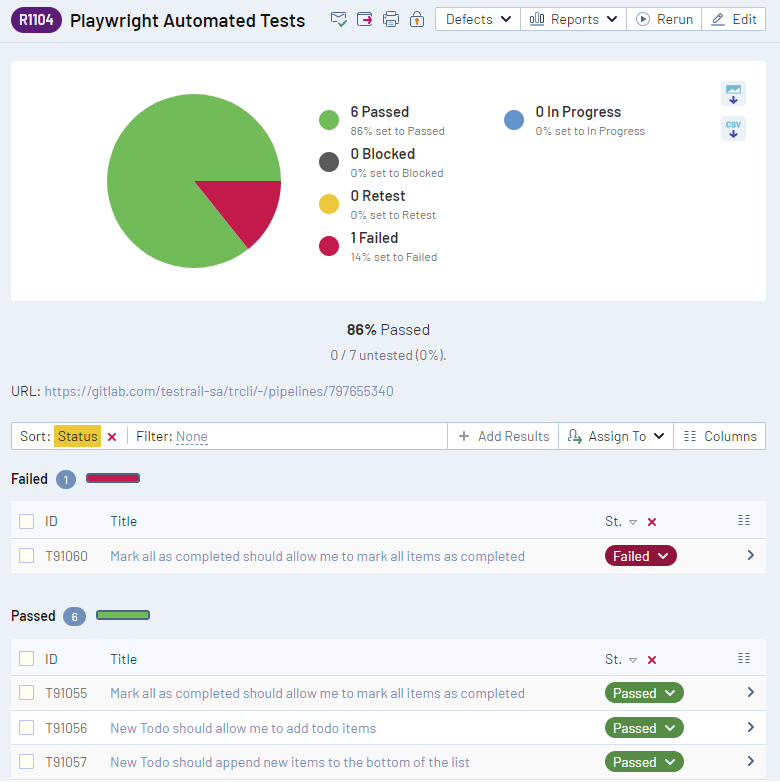The height and width of the screenshot is (783, 780).
Task: Expand details arrow for test T91057
Action: coord(751,762)
